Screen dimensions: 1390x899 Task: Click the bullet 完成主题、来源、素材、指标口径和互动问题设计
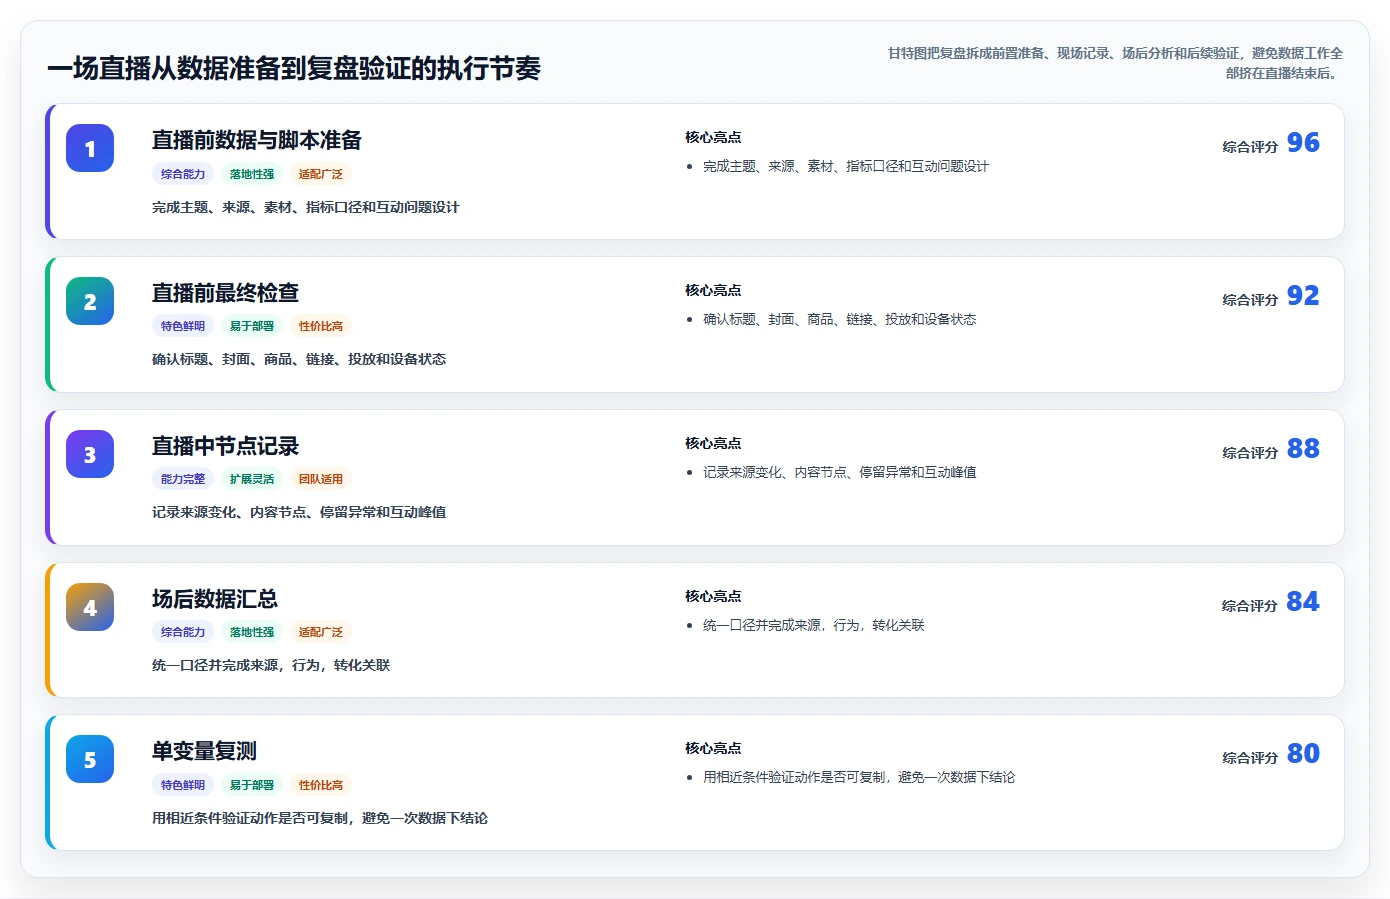pos(846,166)
